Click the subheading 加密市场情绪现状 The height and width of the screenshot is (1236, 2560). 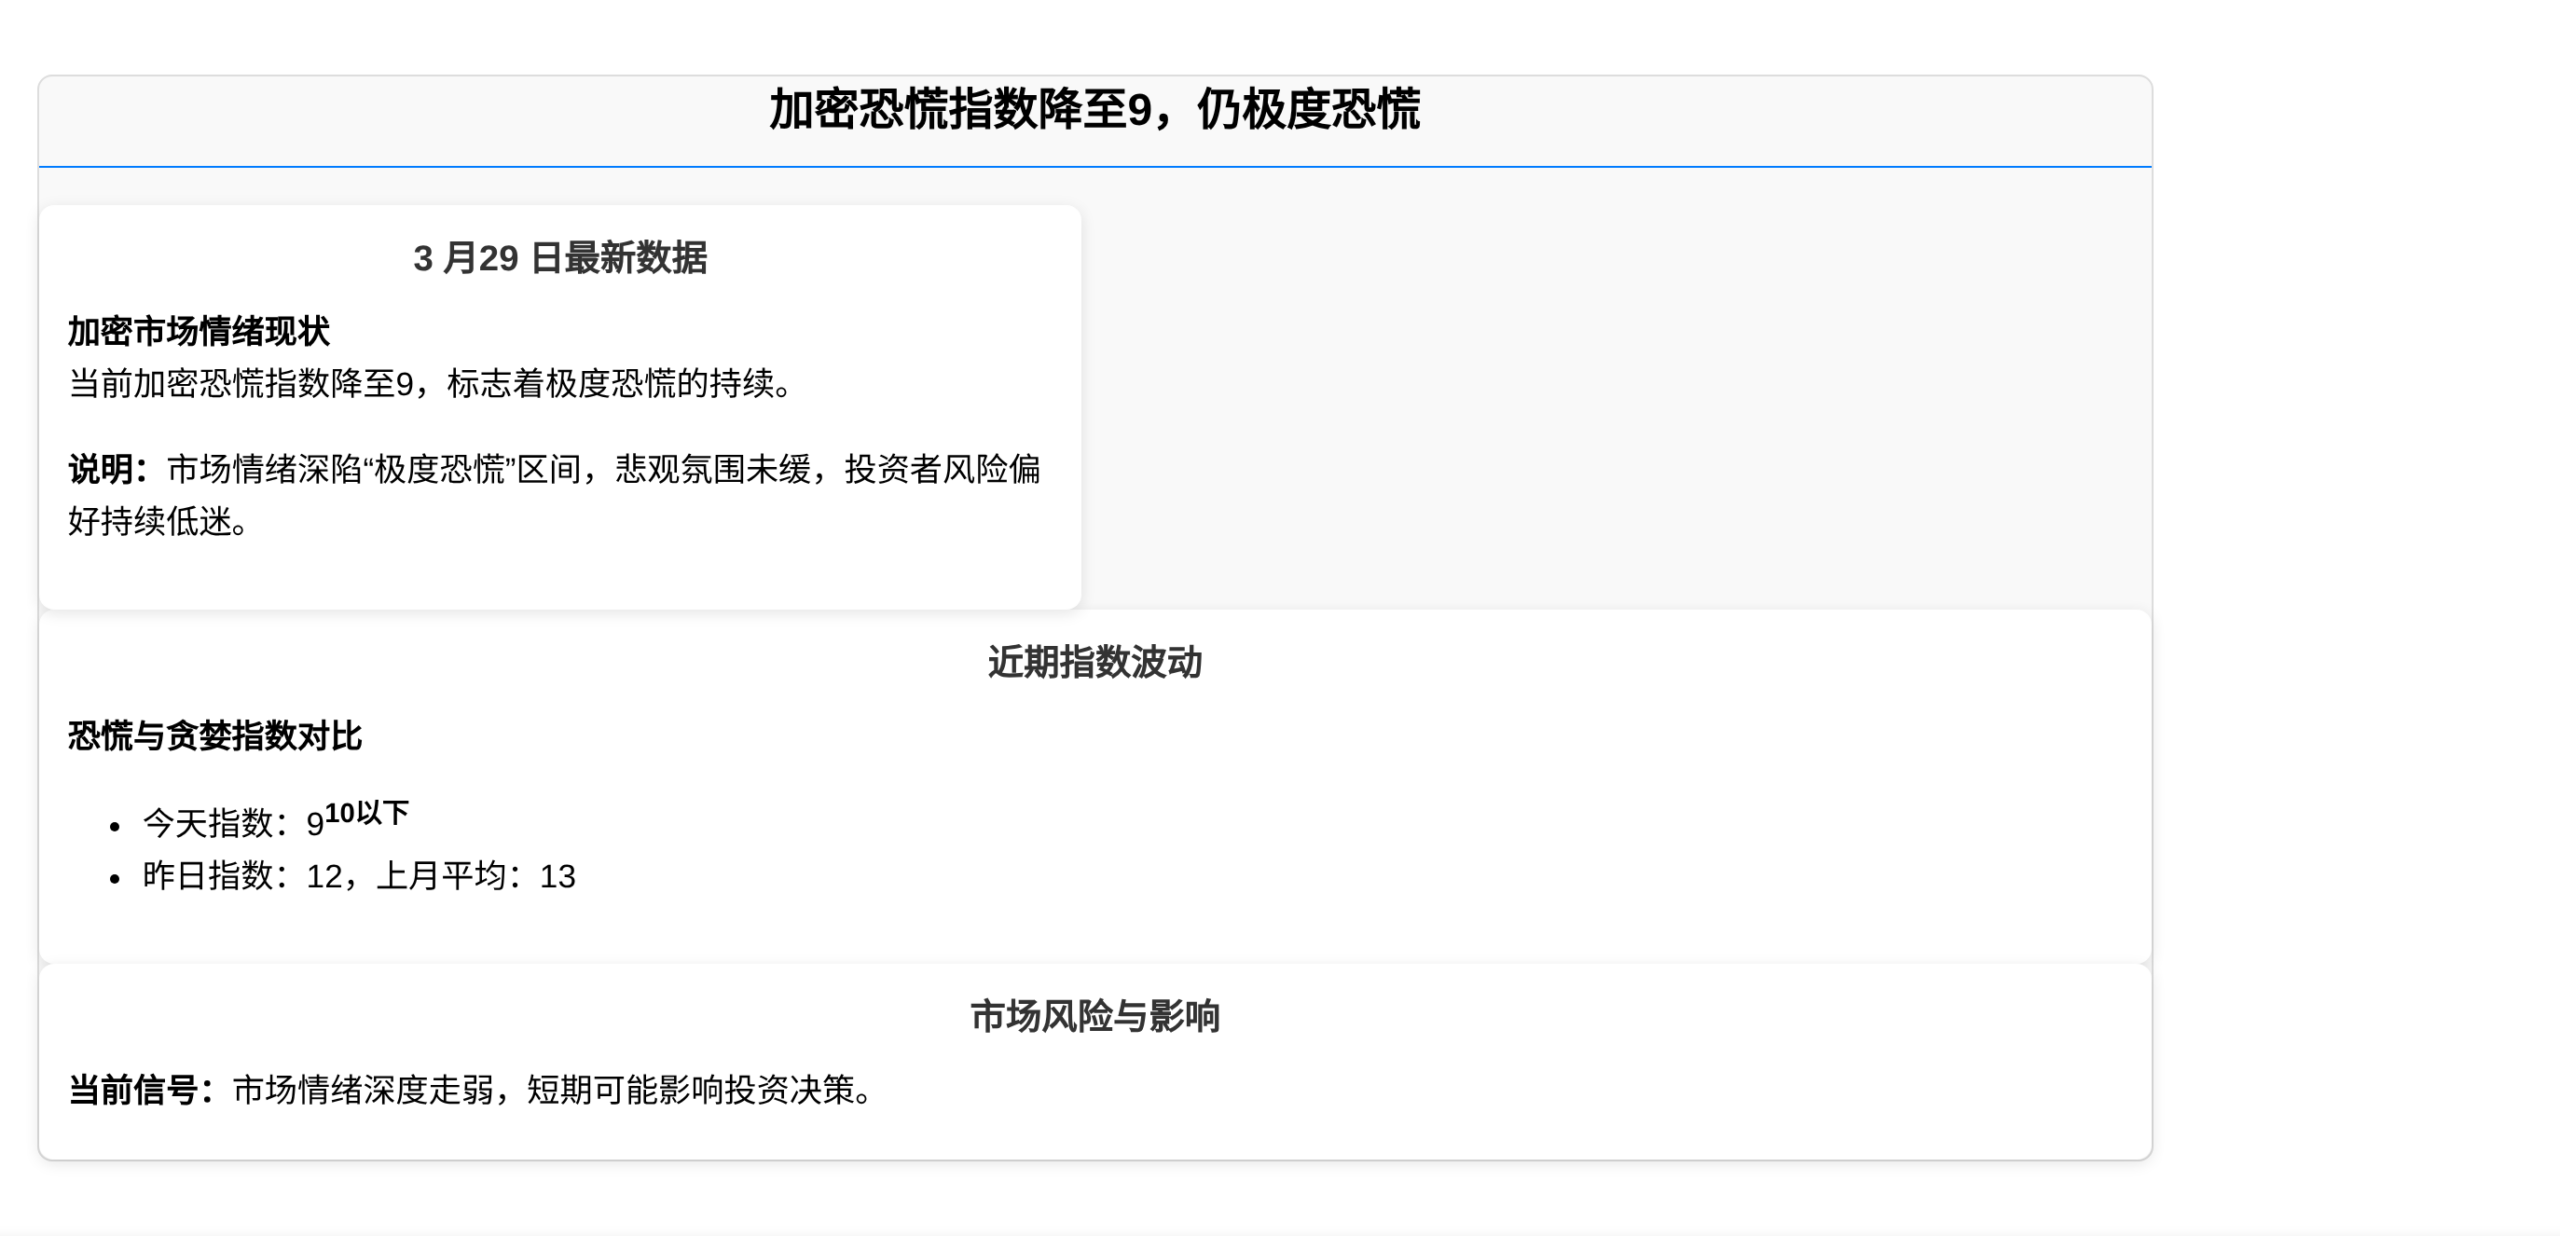point(199,331)
